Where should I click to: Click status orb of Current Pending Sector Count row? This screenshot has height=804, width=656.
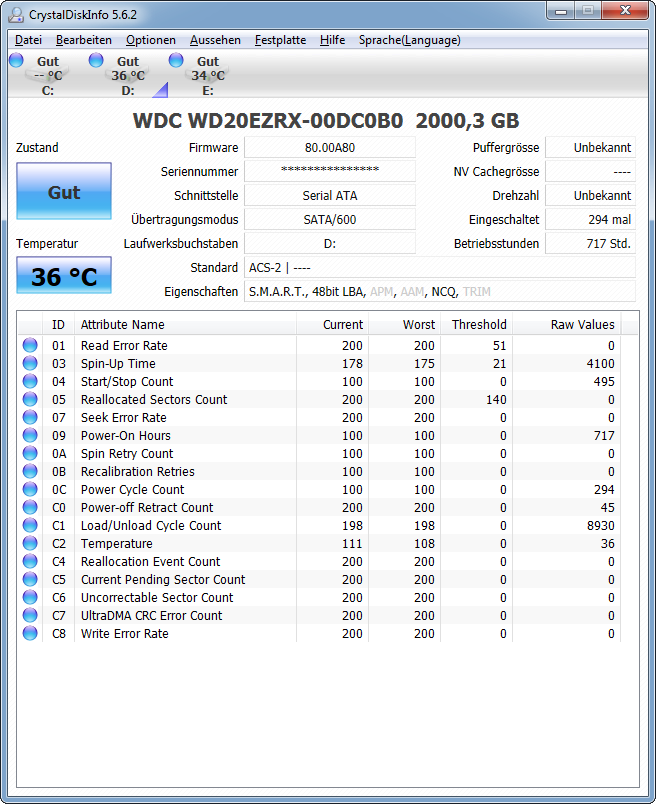(x=30, y=579)
